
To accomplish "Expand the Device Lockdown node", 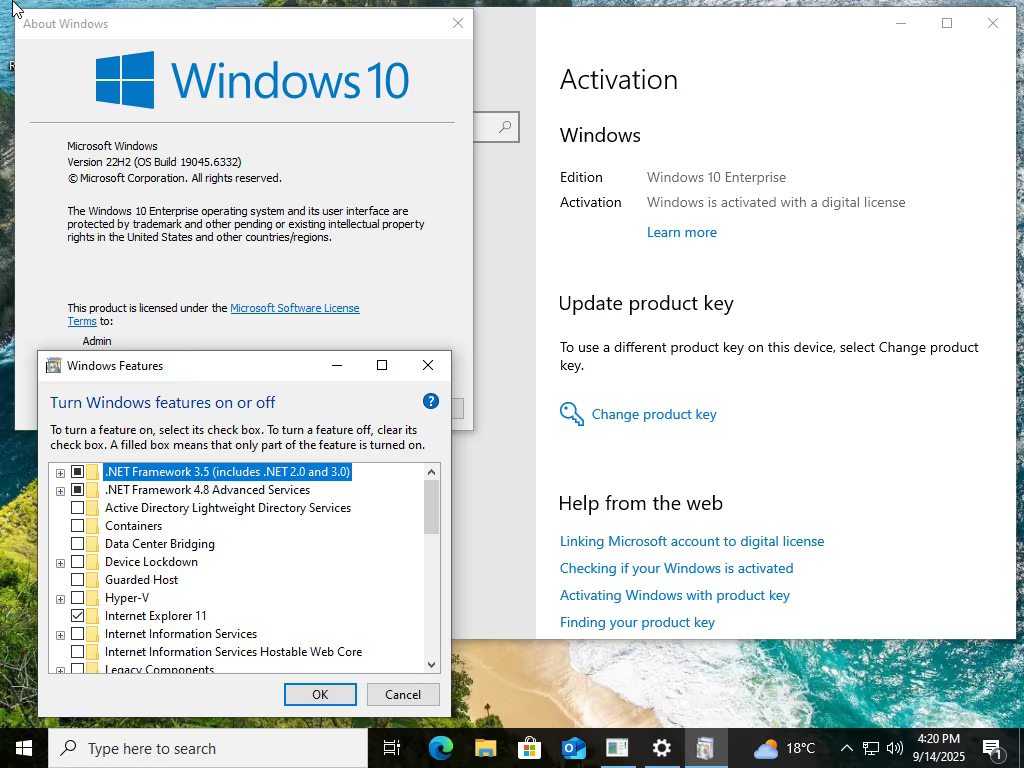I will (60, 563).
